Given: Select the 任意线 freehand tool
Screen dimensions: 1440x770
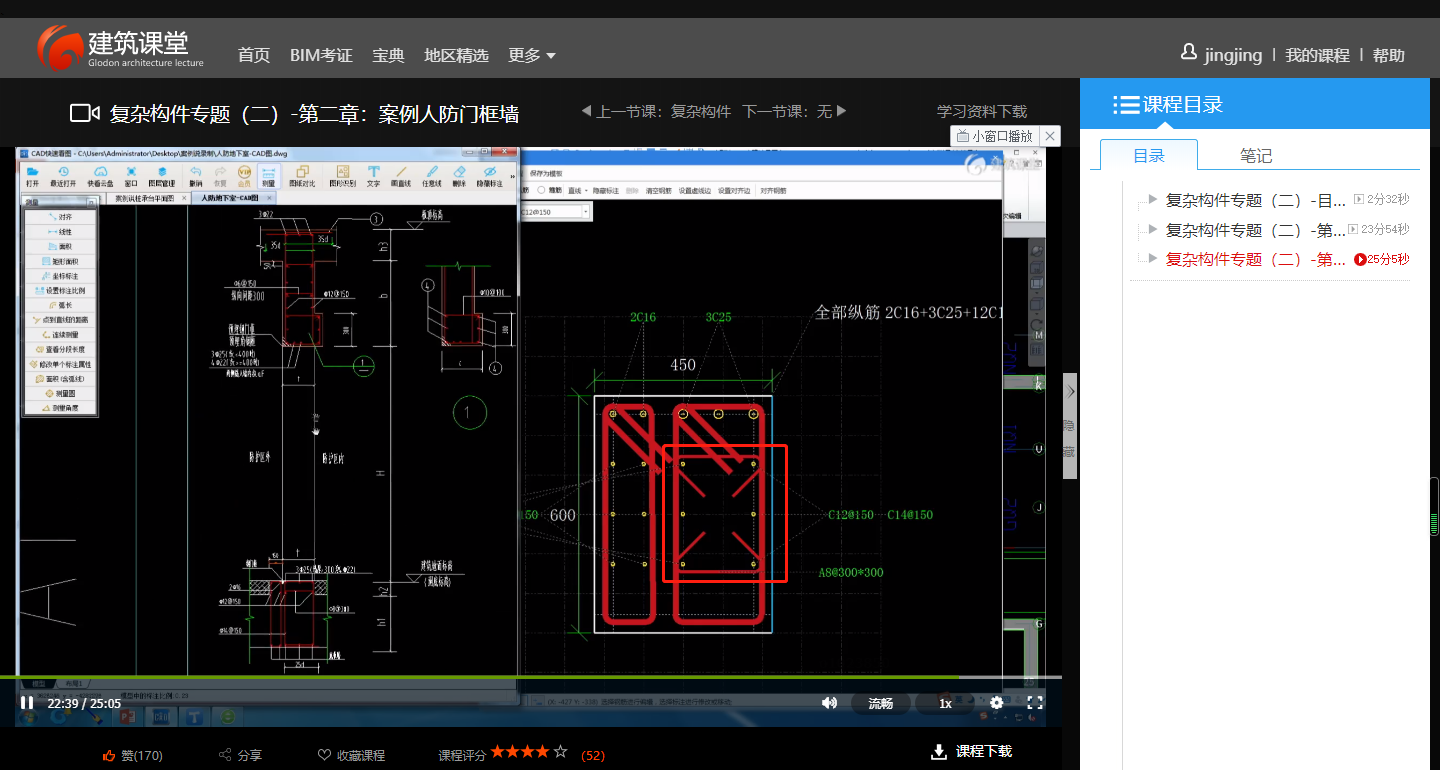Looking at the screenshot, I should [x=432, y=176].
